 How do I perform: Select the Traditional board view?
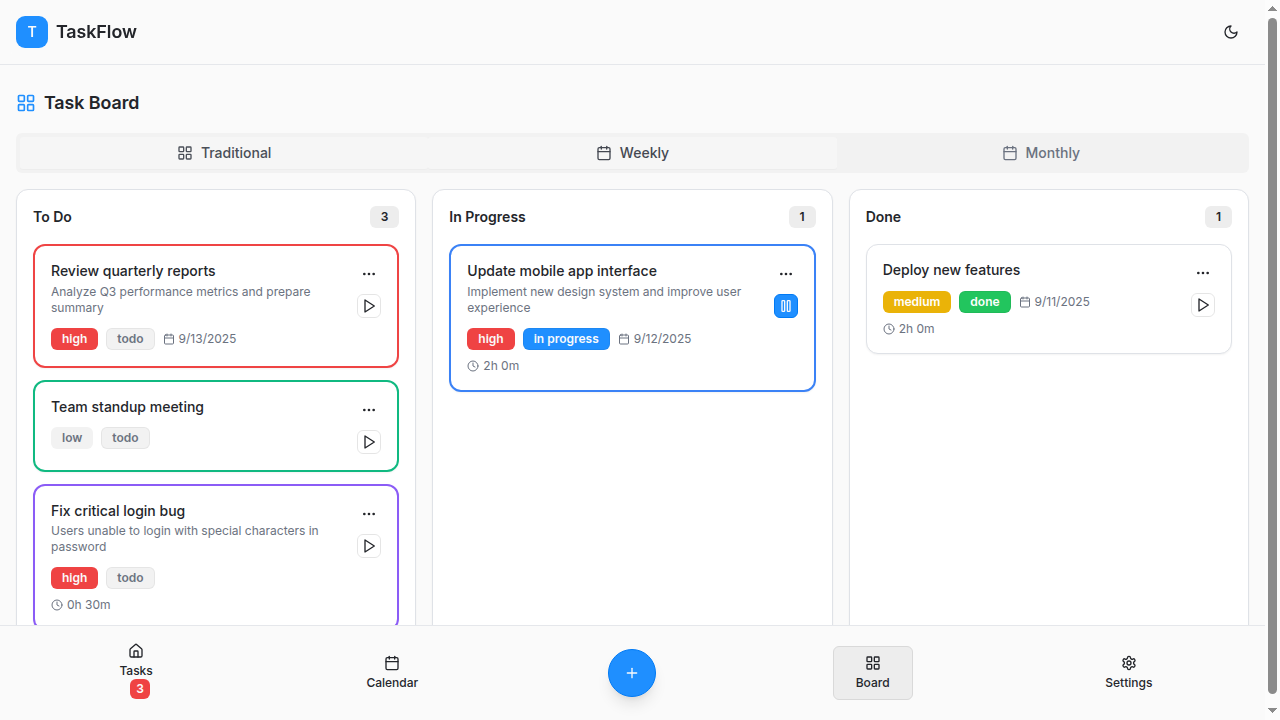pos(224,153)
